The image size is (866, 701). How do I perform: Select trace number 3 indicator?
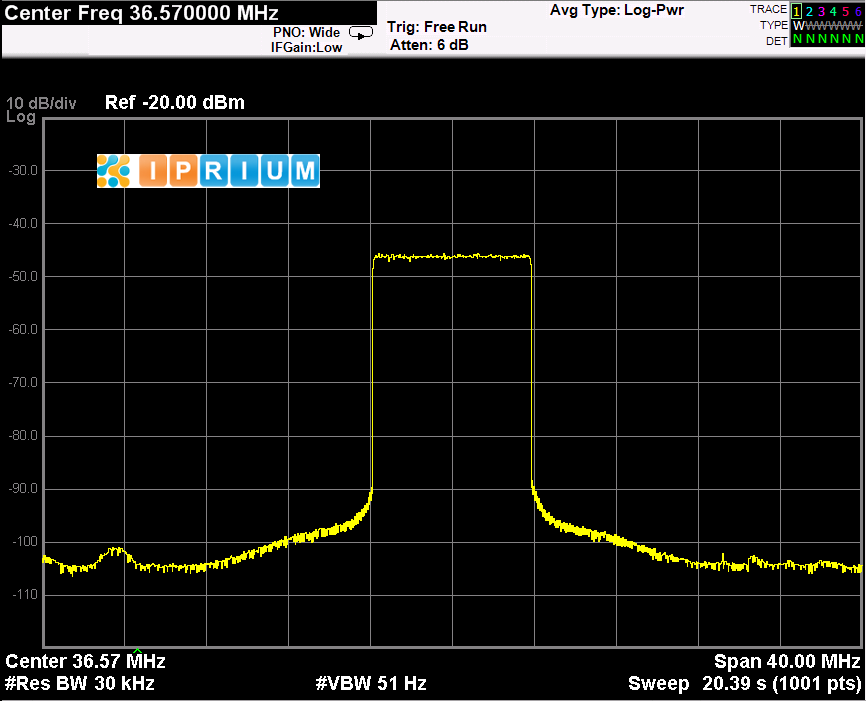pos(821,11)
